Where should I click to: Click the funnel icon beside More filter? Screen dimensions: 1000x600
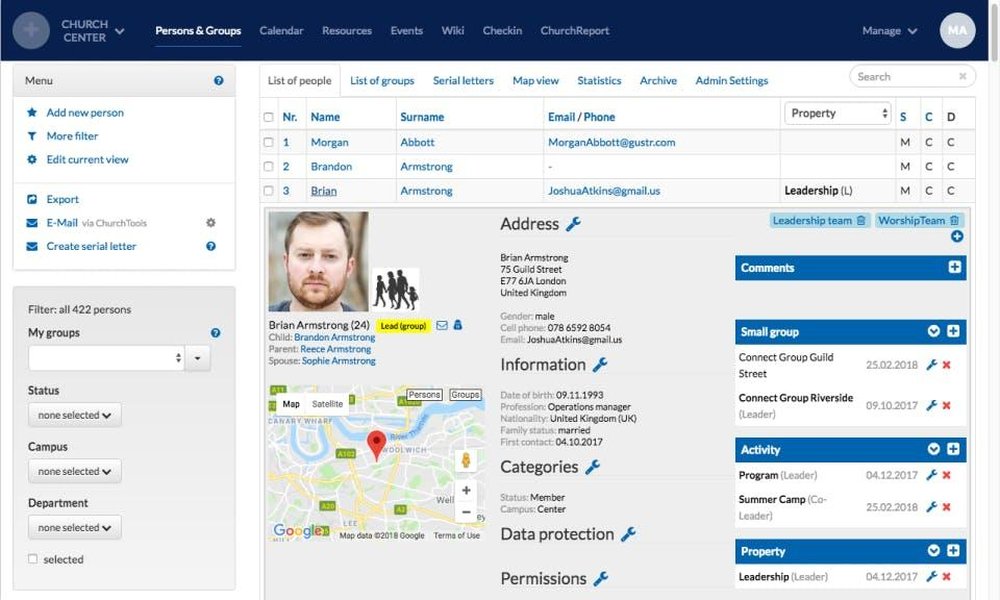pyautogui.click(x=32, y=136)
